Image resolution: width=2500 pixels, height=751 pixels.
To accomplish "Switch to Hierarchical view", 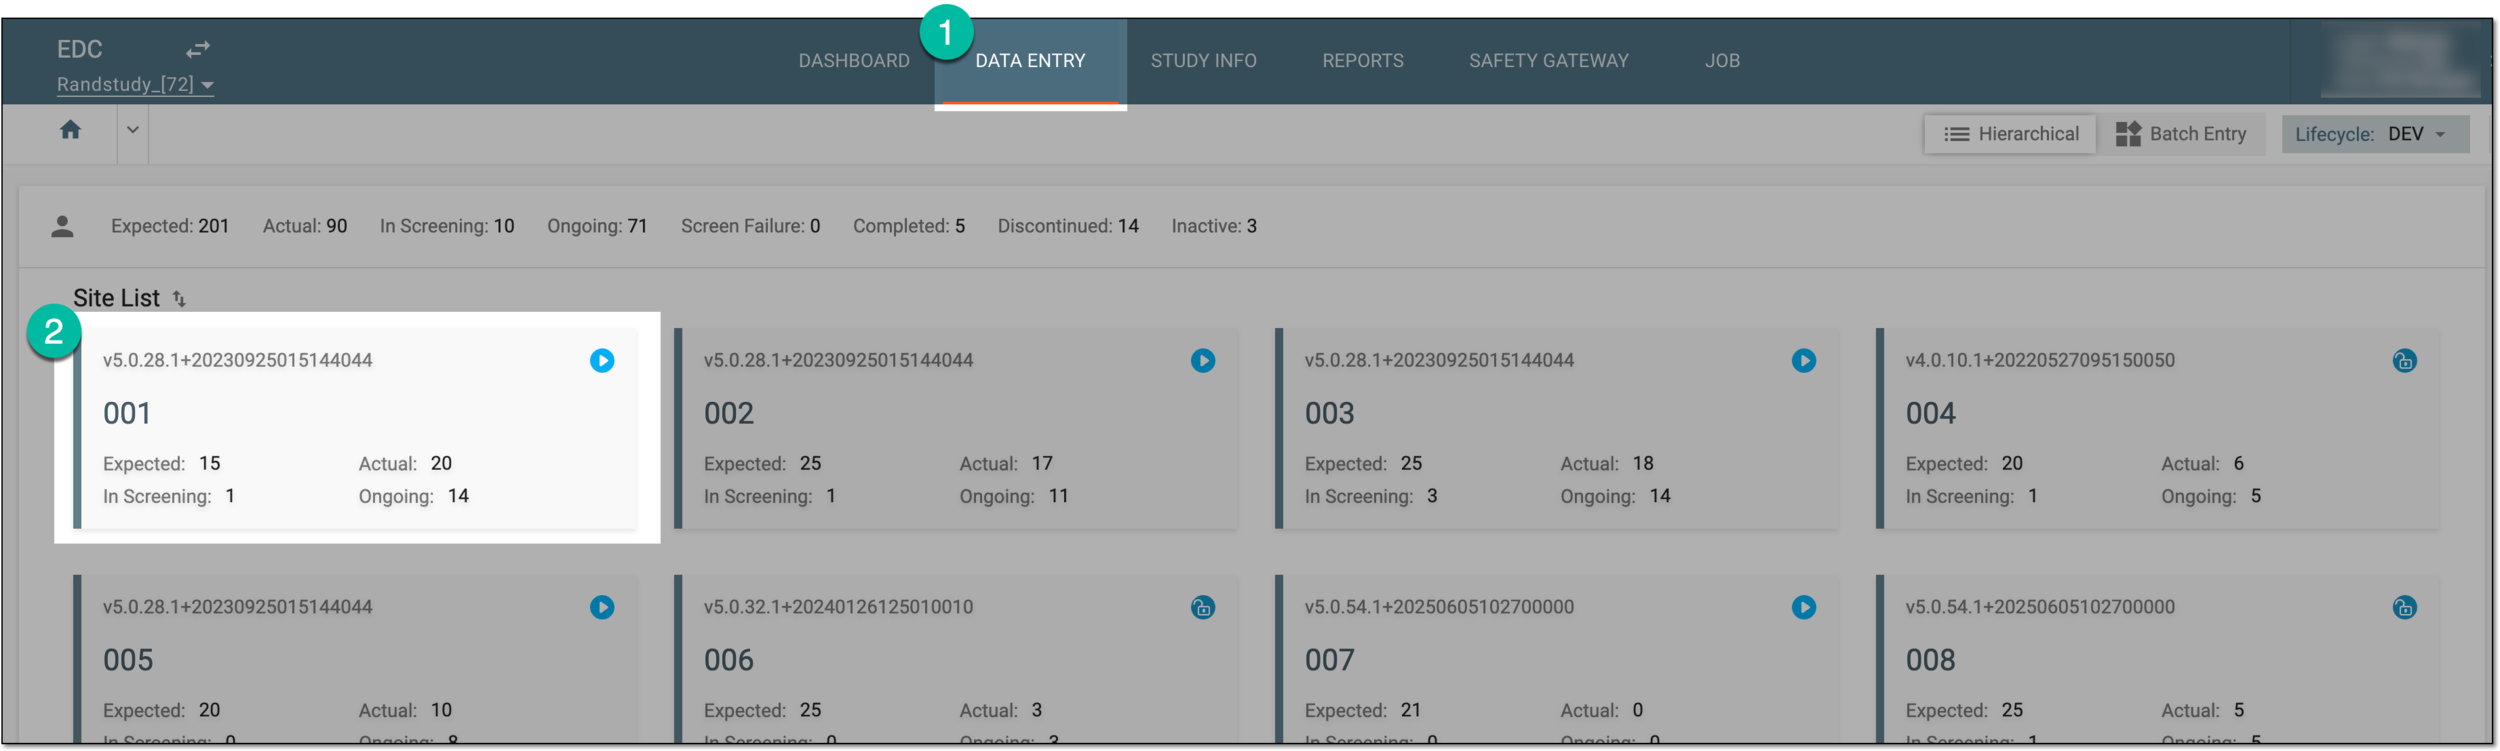I will pyautogui.click(x=2010, y=134).
